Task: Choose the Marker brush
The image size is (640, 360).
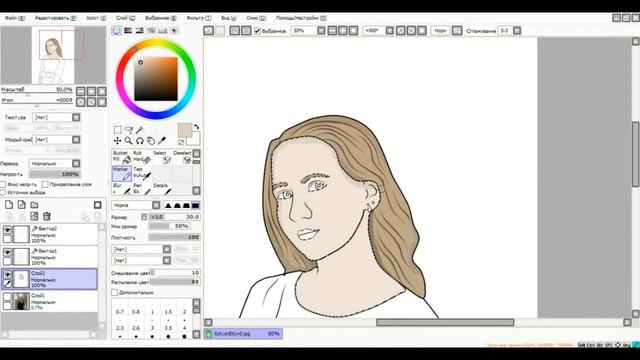Action: [x=122, y=173]
